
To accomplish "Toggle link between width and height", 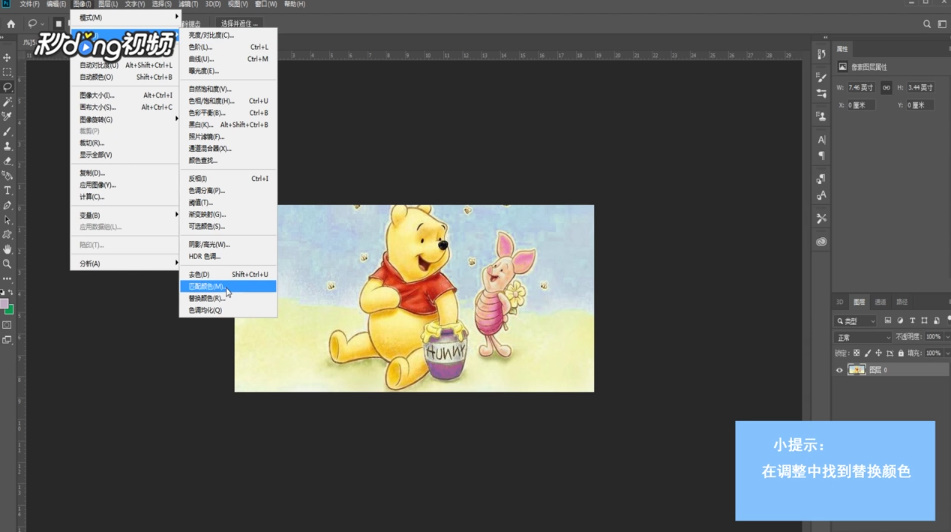I will tap(886, 87).
